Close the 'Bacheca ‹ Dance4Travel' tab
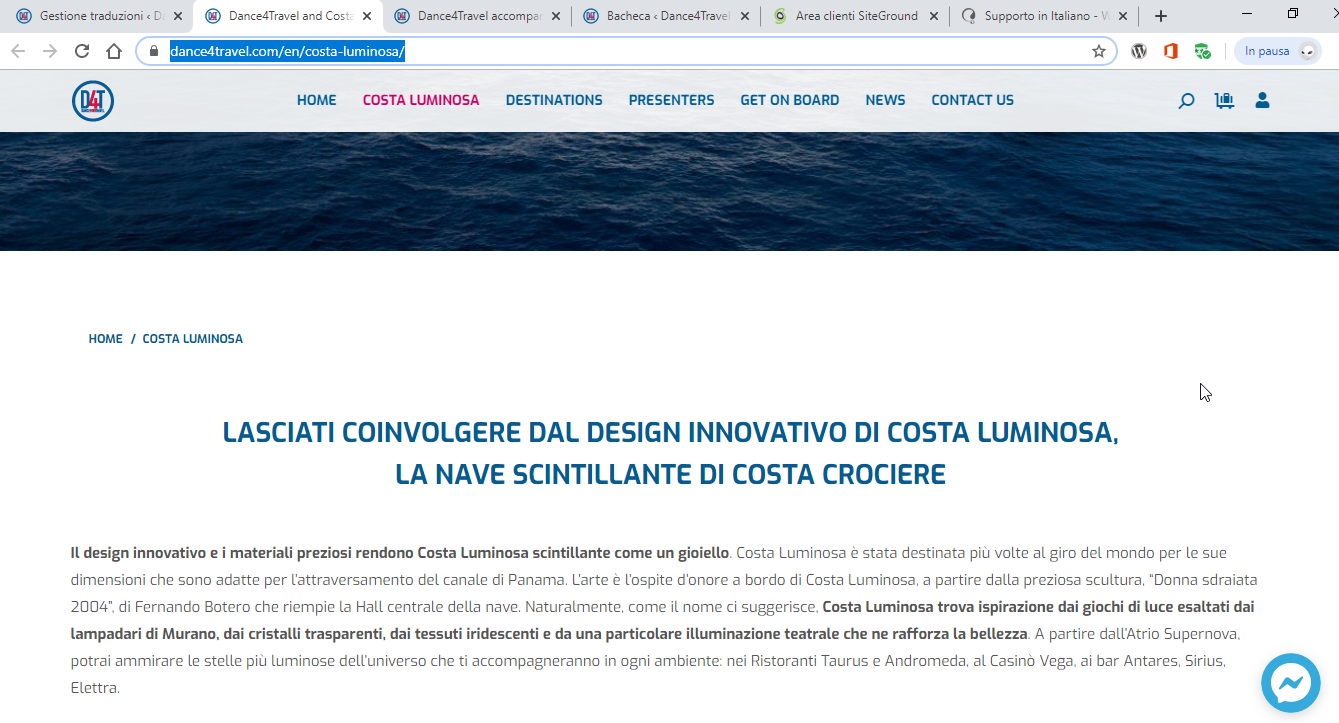Viewport: 1339px width, 723px height. [x=745, y=16]
